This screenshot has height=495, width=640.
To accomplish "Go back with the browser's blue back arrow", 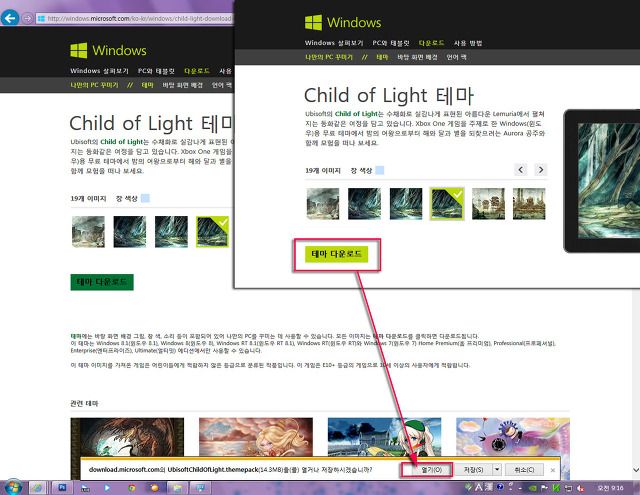I will (x=10, y=18).
